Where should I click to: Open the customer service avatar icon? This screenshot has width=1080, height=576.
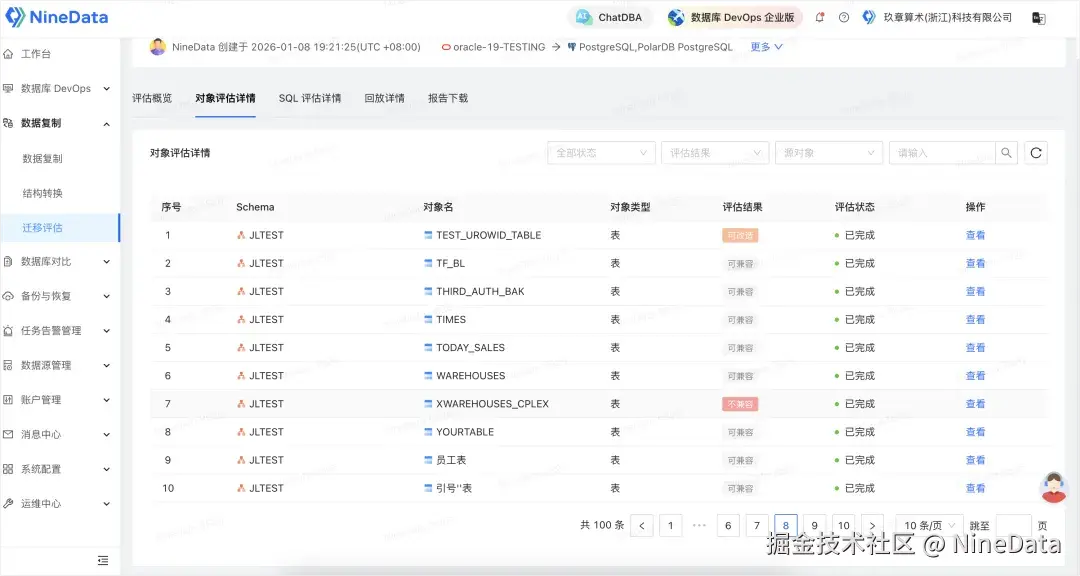point(1053,487)
